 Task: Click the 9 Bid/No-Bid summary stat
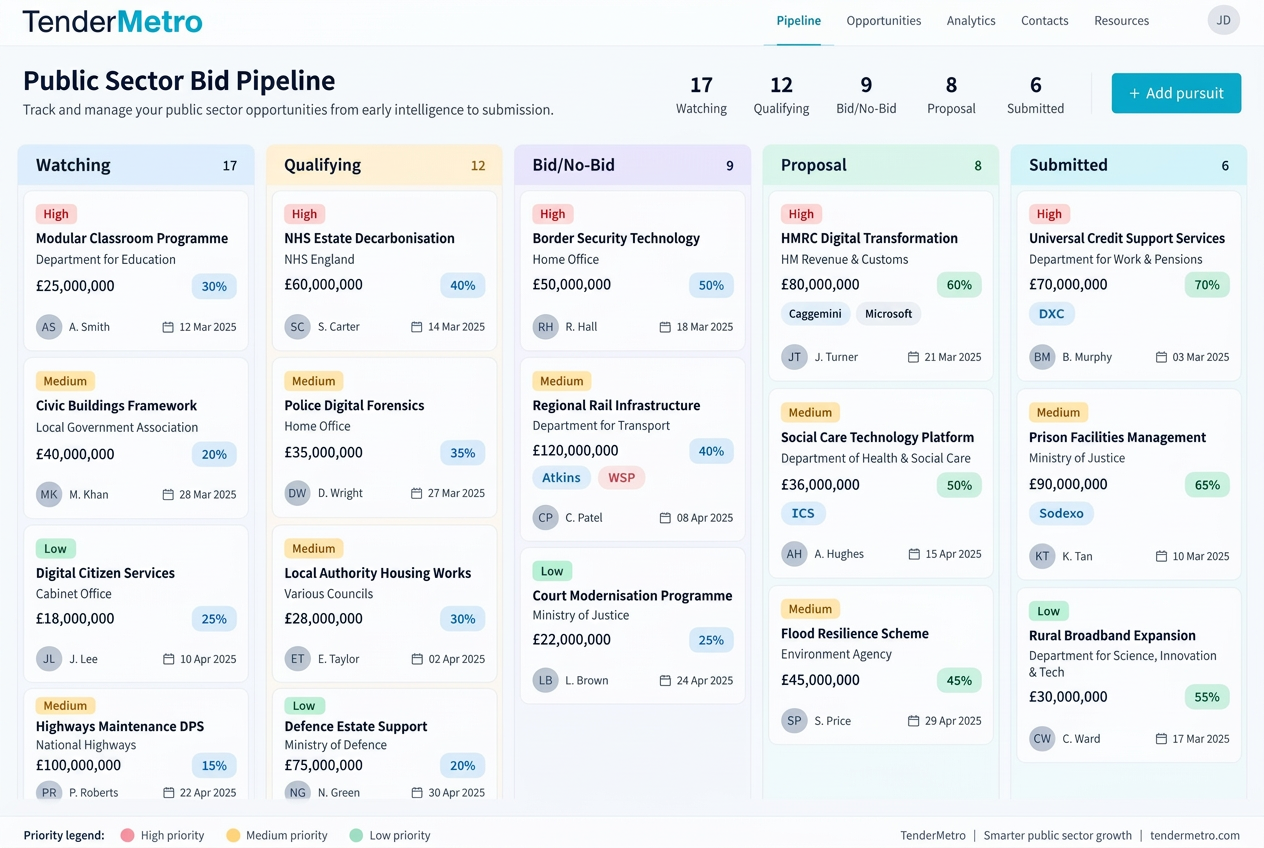tap(866, 95)
